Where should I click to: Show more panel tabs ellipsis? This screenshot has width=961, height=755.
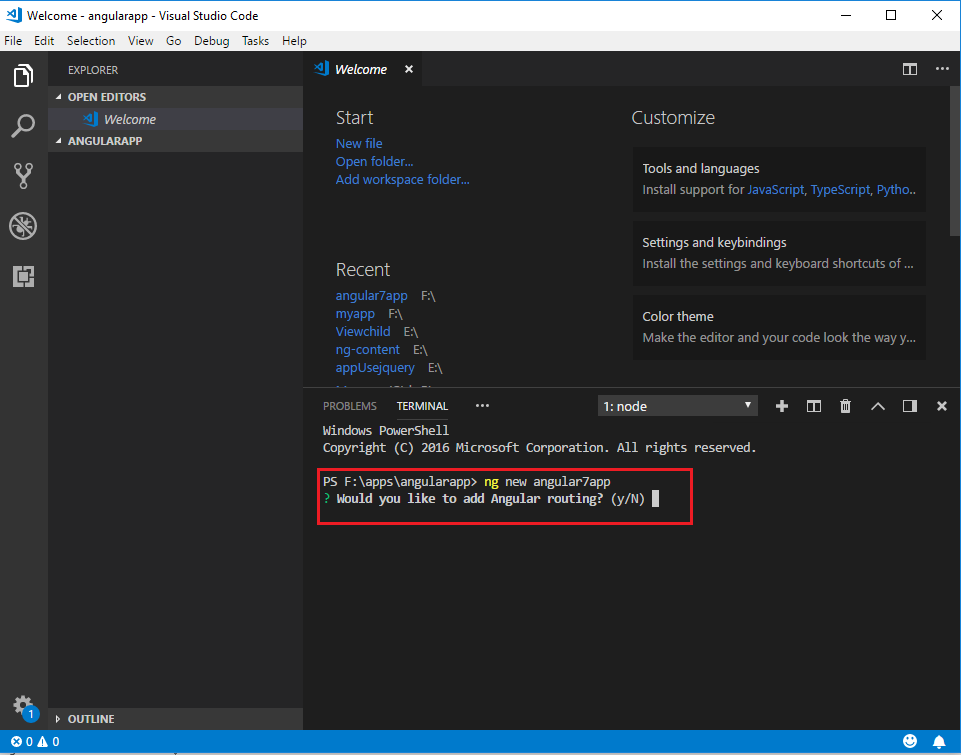(482, 406)
